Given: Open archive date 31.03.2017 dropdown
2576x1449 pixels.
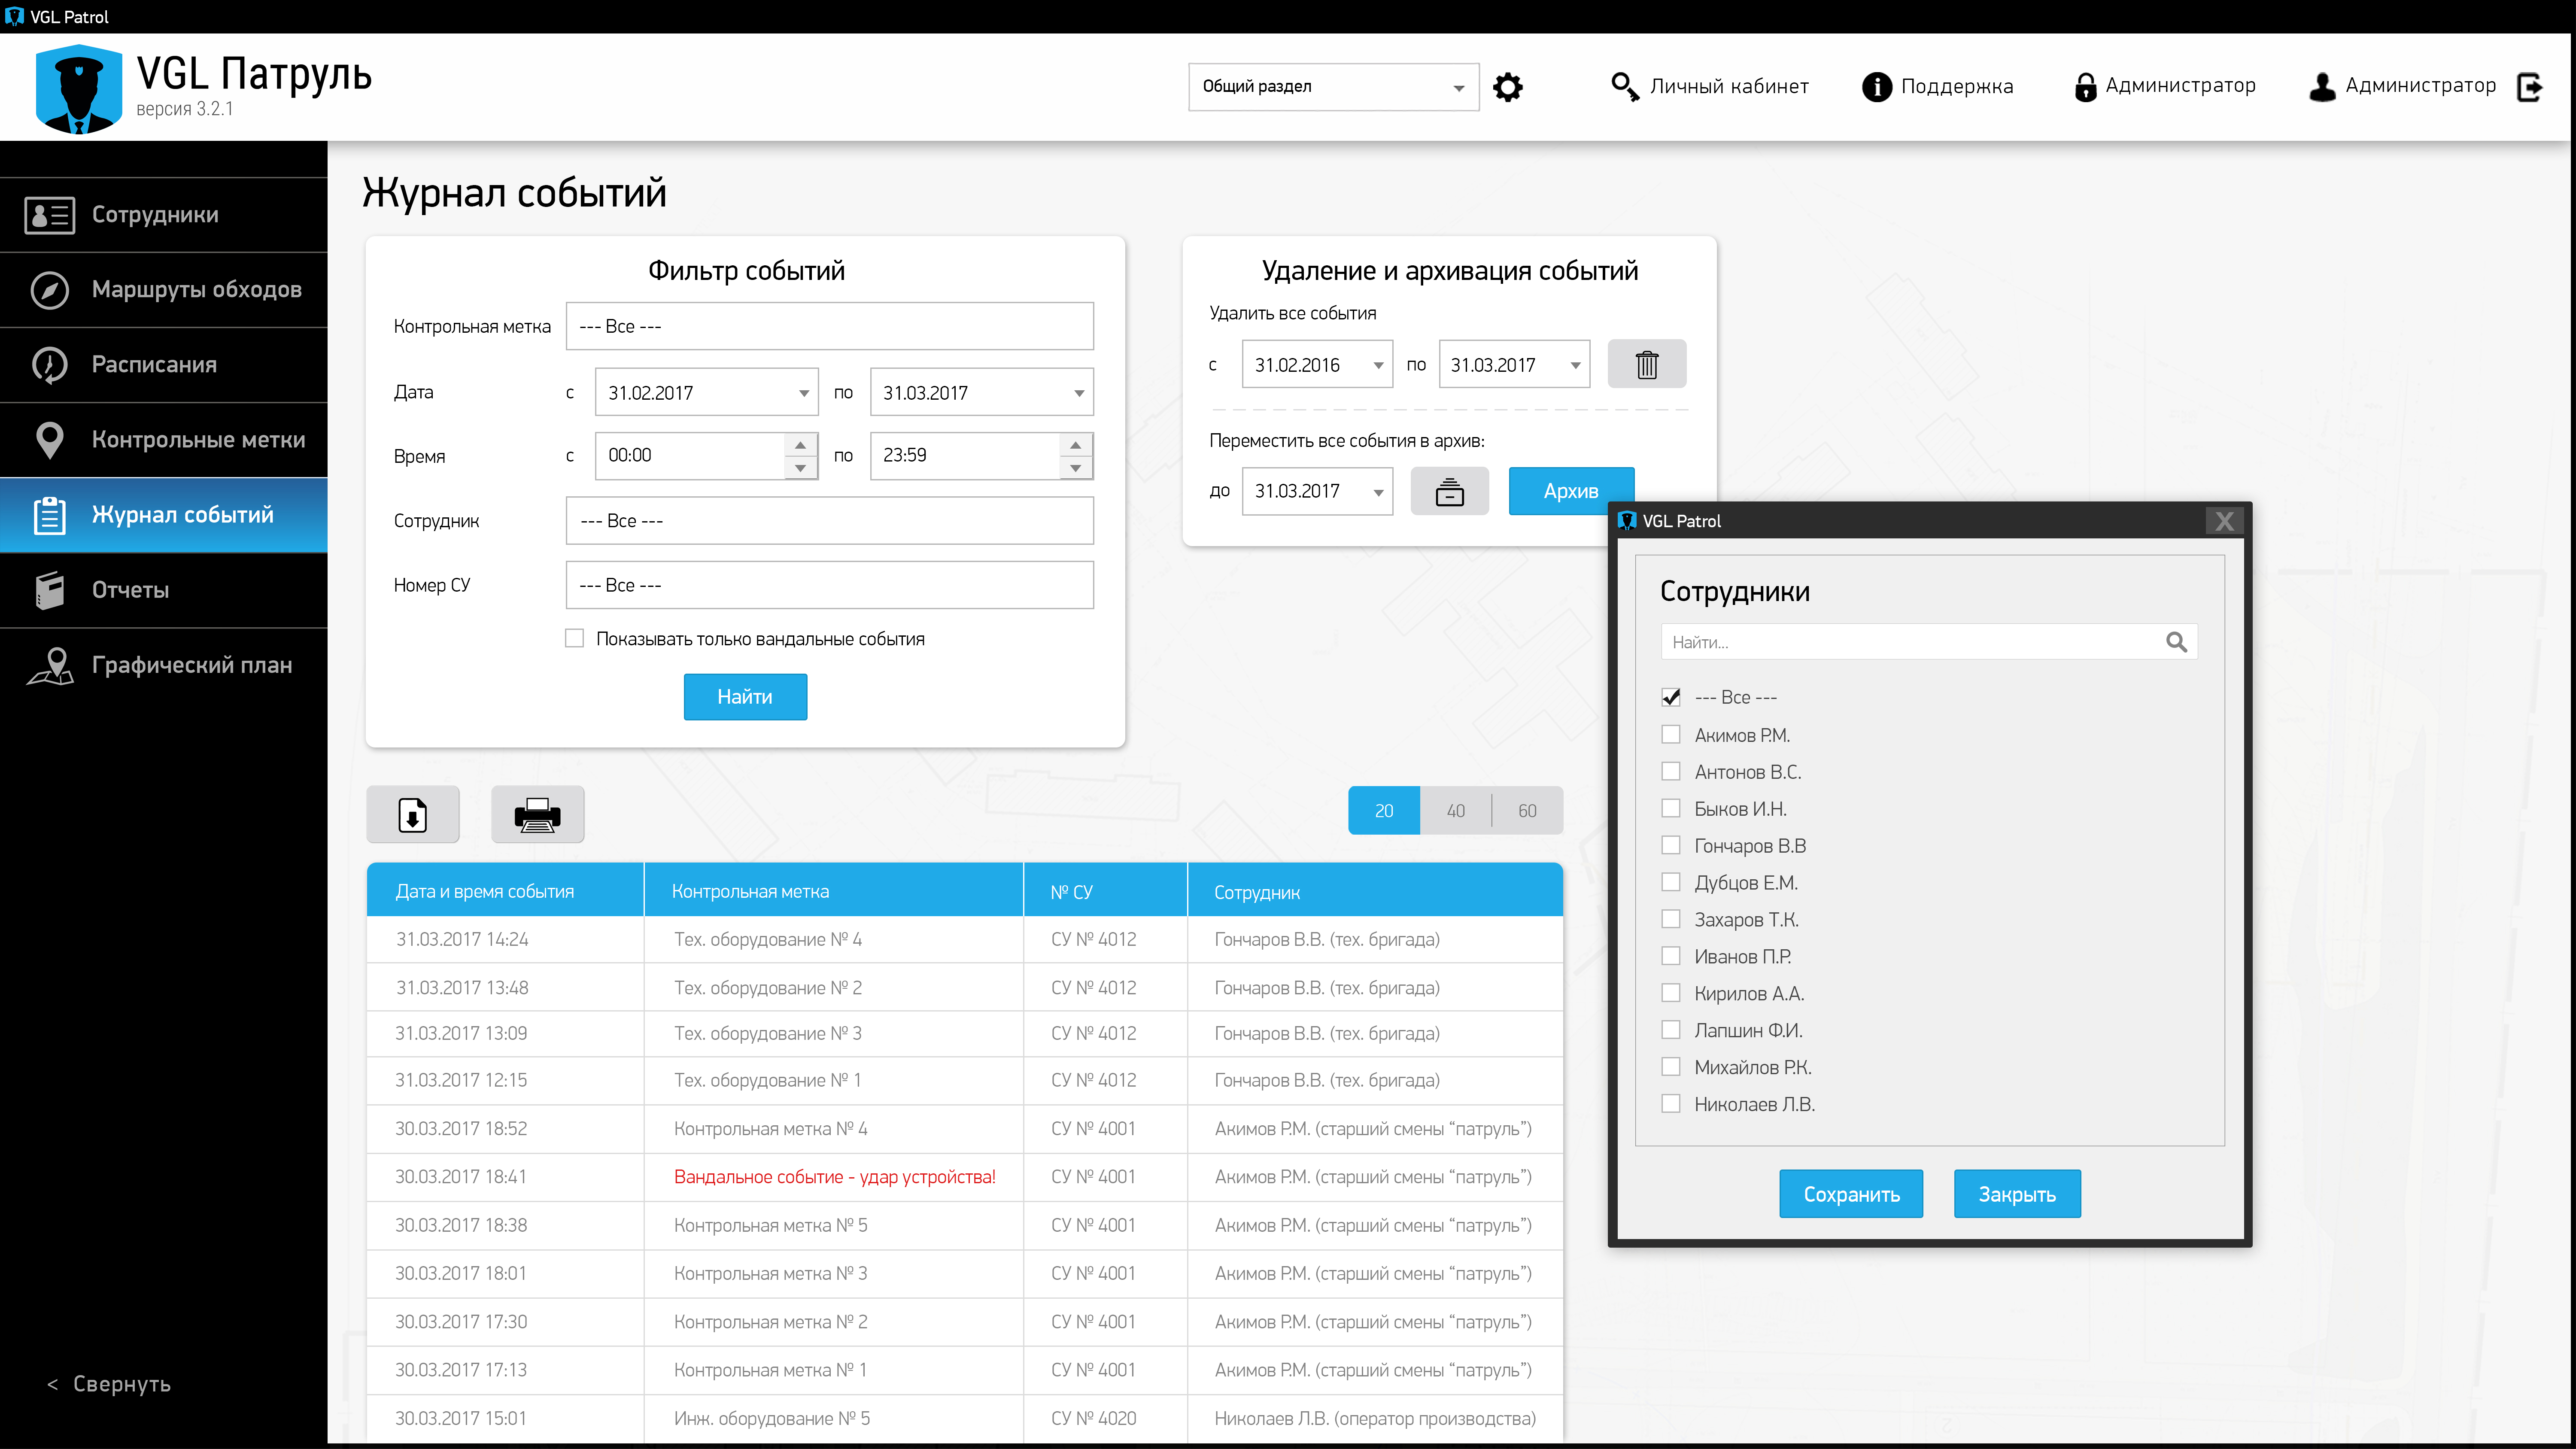Looking at the screenshot, I should tap(1378, 491).
